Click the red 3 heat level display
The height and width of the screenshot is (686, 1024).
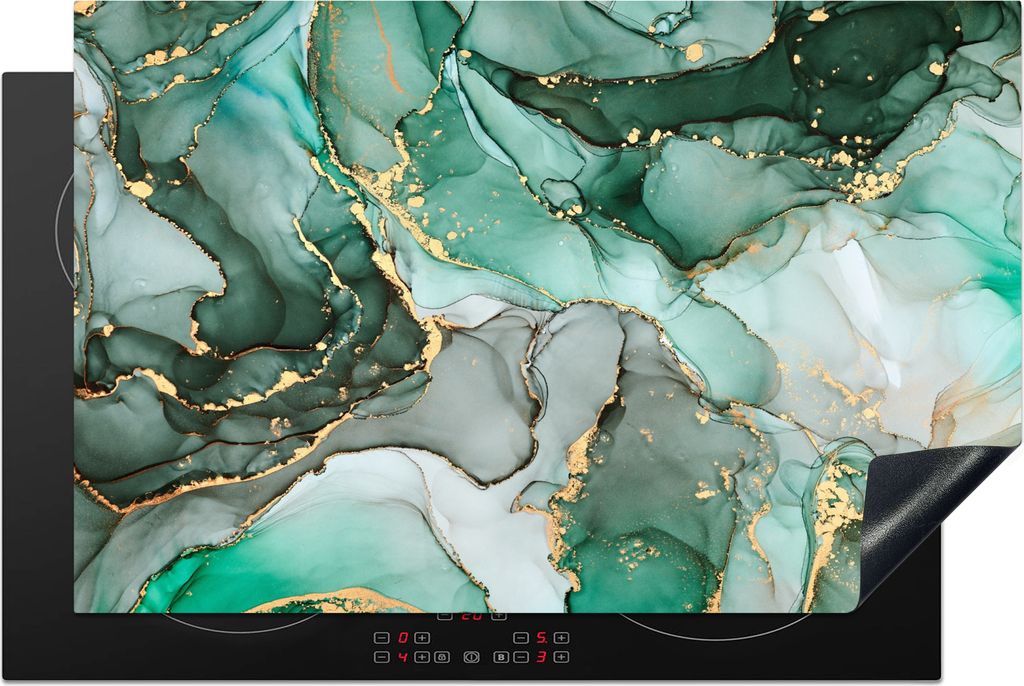click(541, 657)
